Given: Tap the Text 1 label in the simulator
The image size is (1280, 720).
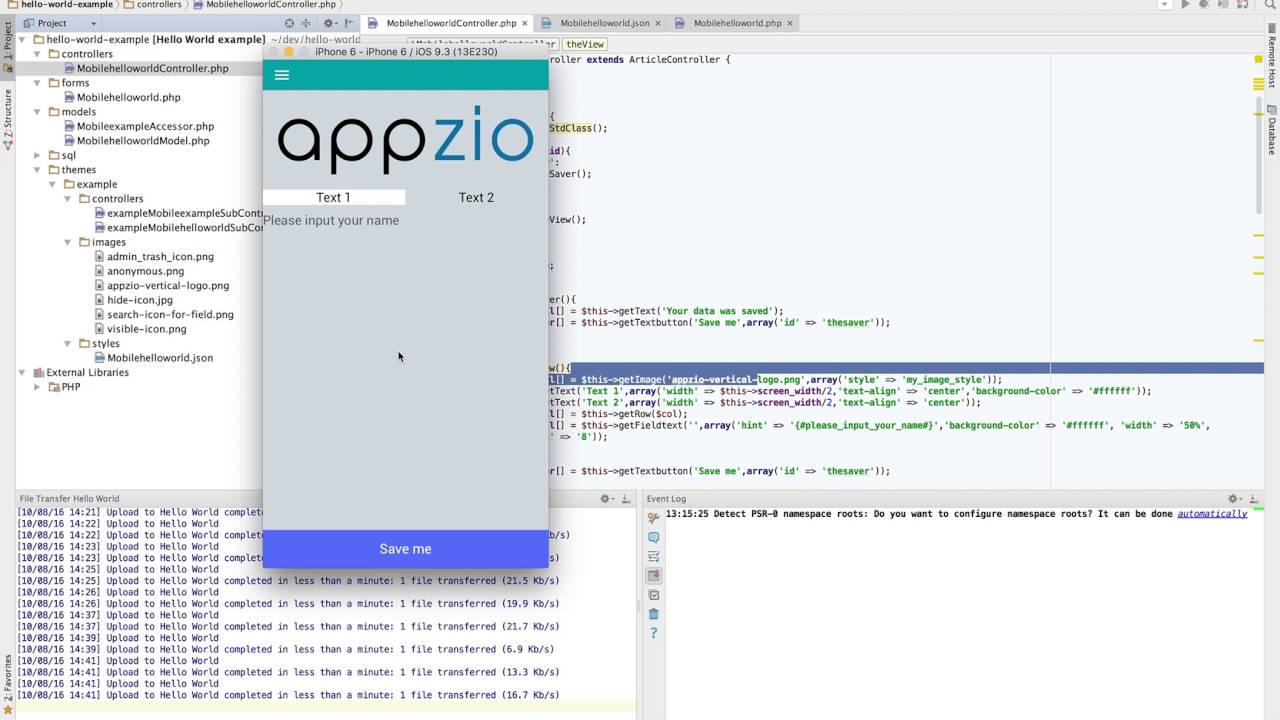Looking at the screenshot, I should click(333, 197).
